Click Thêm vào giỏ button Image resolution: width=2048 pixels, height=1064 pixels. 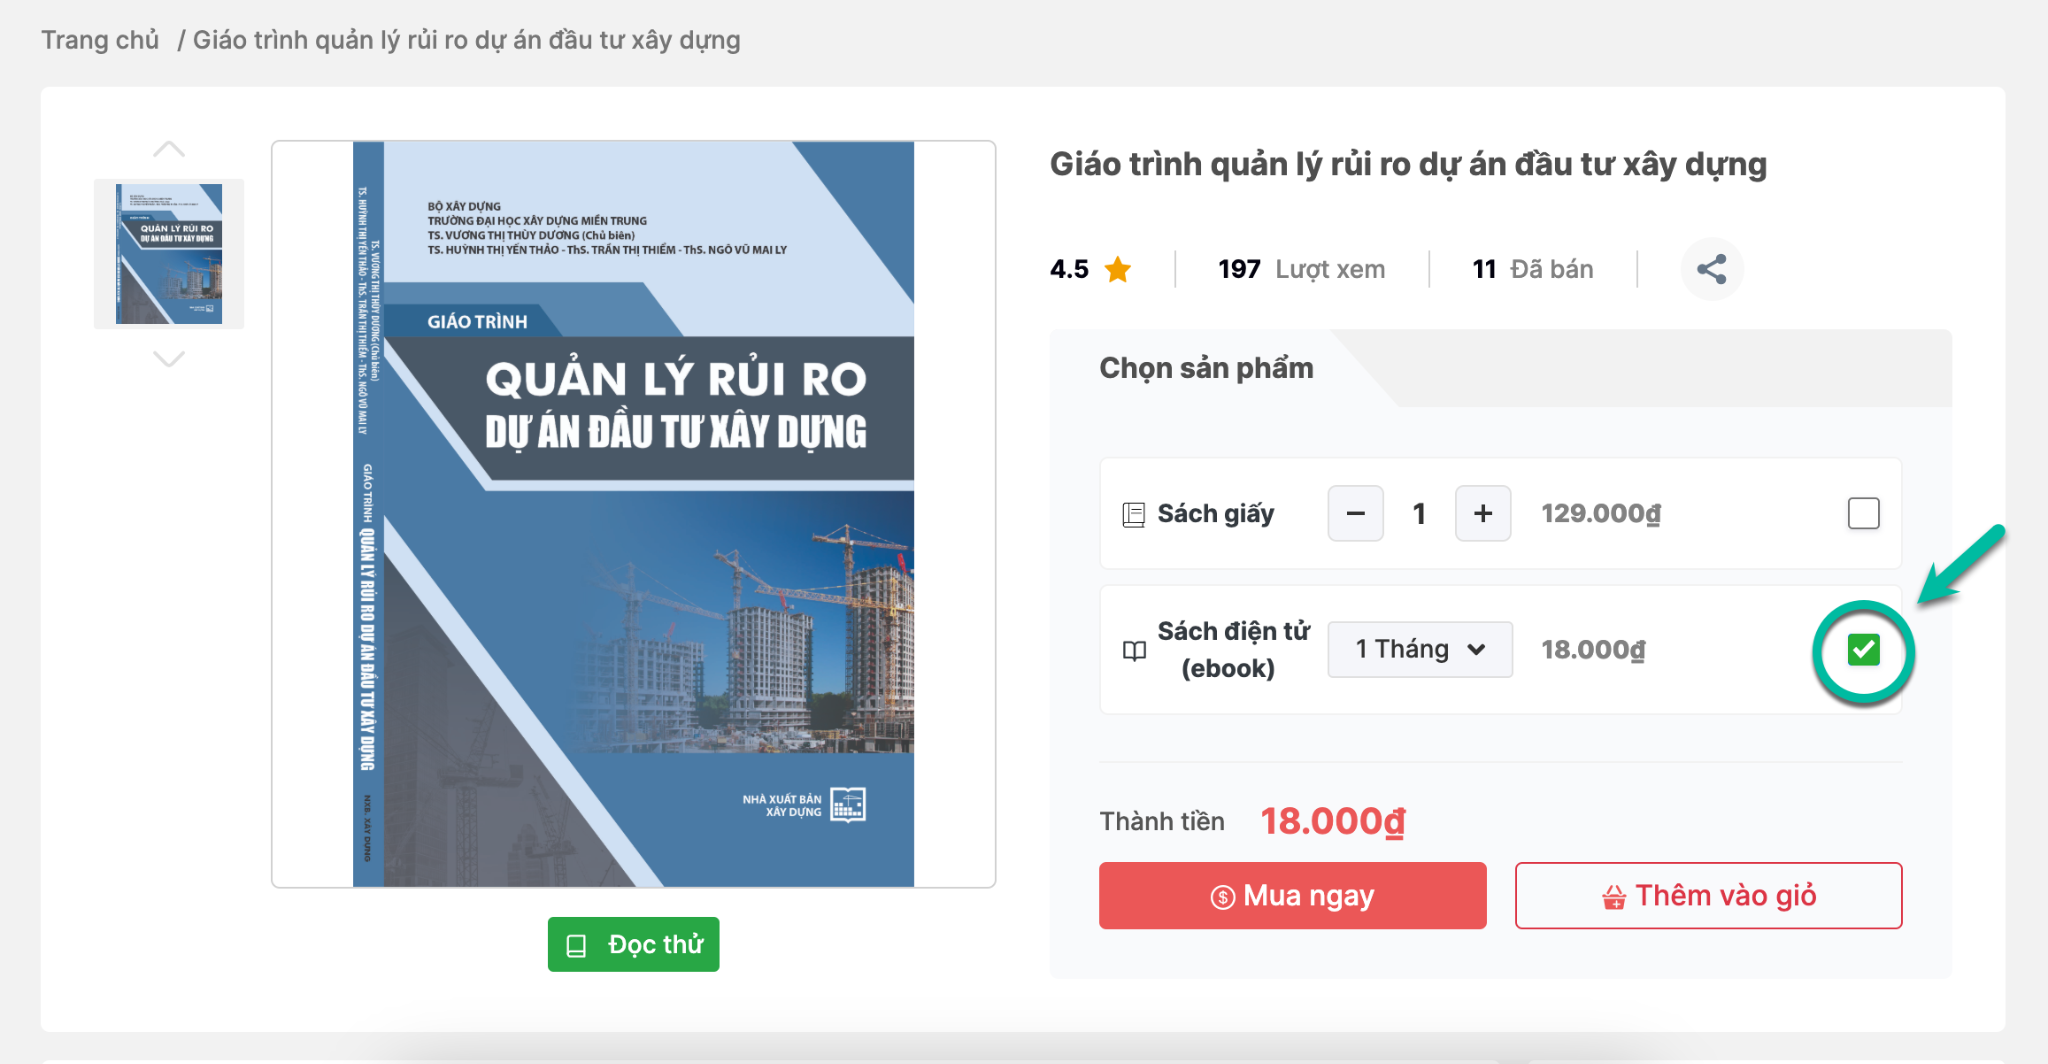tap(1708, 896)
